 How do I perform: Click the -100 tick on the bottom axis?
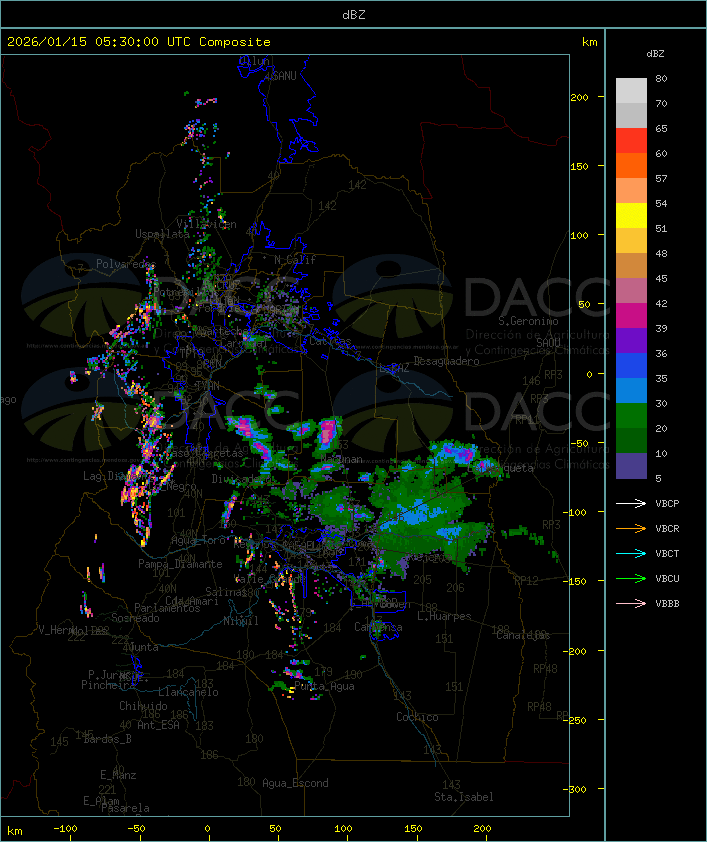pos(65,829)
